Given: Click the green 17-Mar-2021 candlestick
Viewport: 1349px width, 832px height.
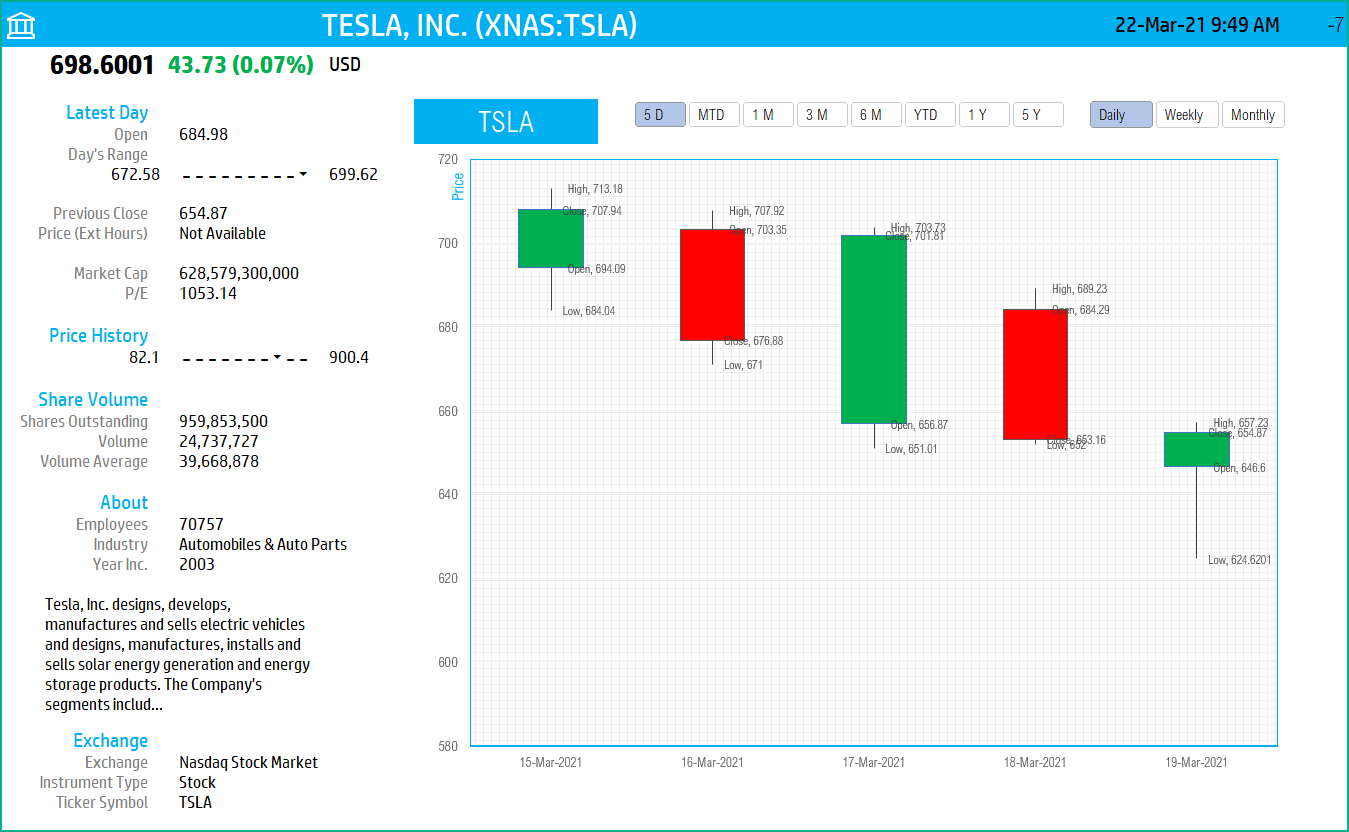Looking at the screenshot, I should click(874, 329).
